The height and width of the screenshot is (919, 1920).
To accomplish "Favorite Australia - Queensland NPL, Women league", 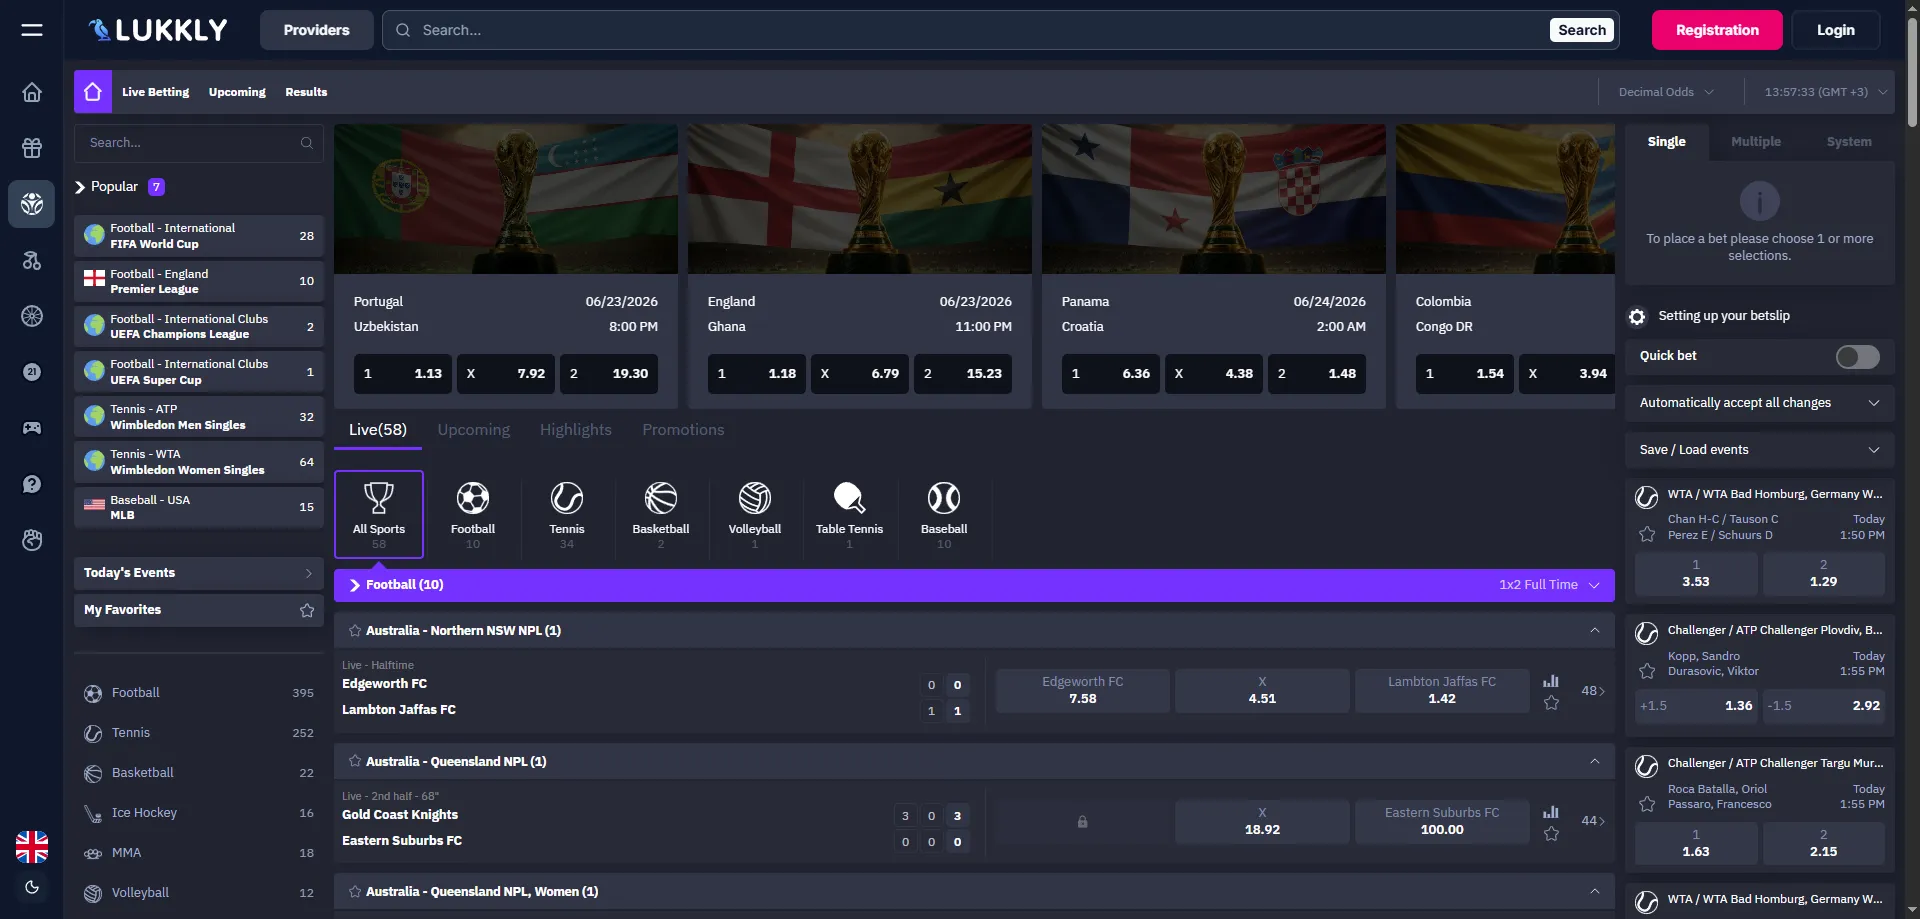I will pyautogui.click(x=354, y=891).
